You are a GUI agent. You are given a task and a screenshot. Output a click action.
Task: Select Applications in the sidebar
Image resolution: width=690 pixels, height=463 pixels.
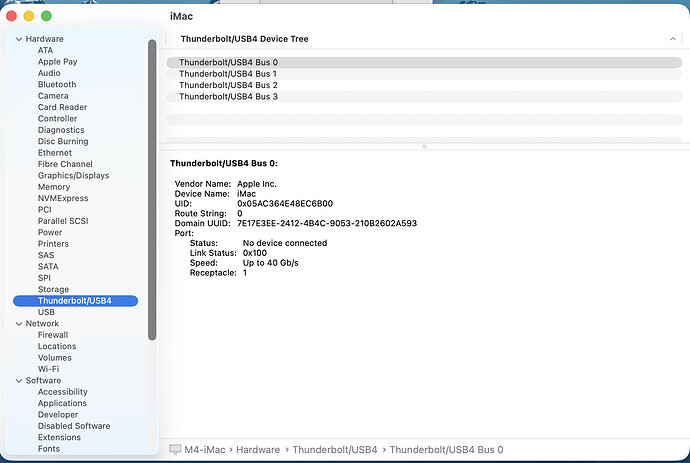point(62,404)
